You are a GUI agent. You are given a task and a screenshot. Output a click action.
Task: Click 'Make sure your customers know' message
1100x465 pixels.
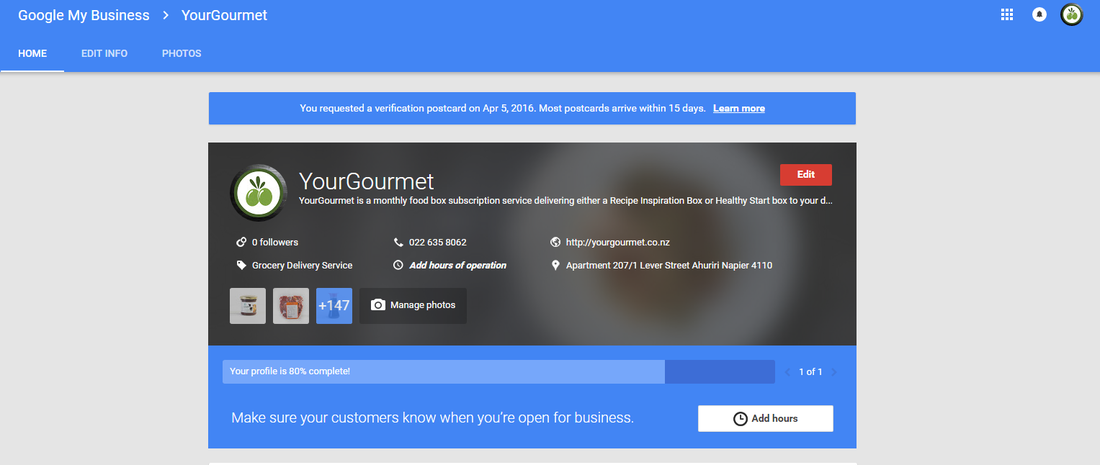pos(432,419)
